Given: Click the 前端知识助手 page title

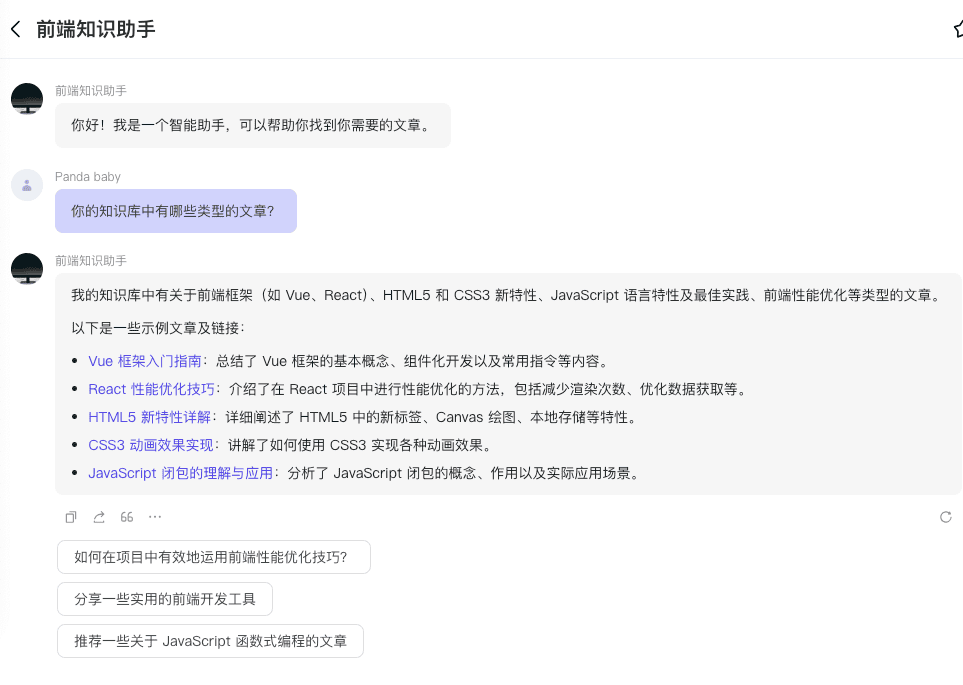Looking at the screenshot, I should coord(96,29).
